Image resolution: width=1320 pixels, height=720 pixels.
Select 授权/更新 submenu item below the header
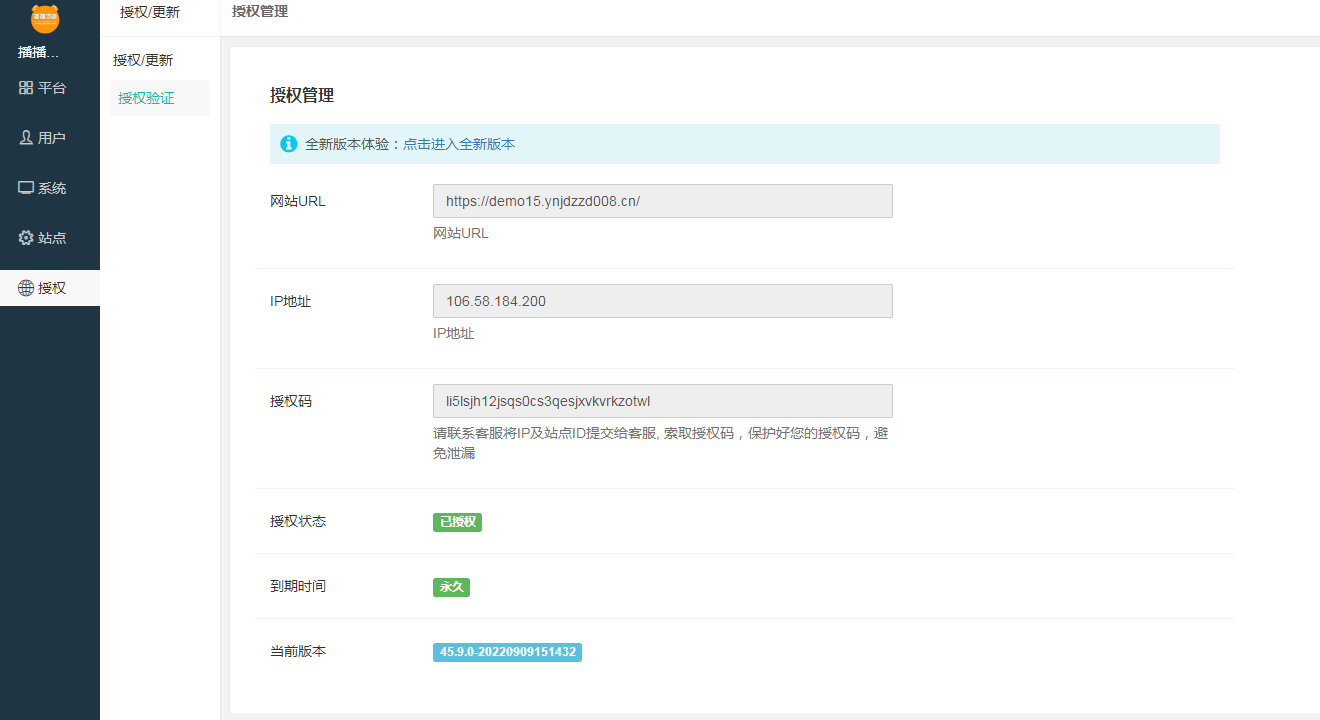pyautogui.click(x=143, y=60)
